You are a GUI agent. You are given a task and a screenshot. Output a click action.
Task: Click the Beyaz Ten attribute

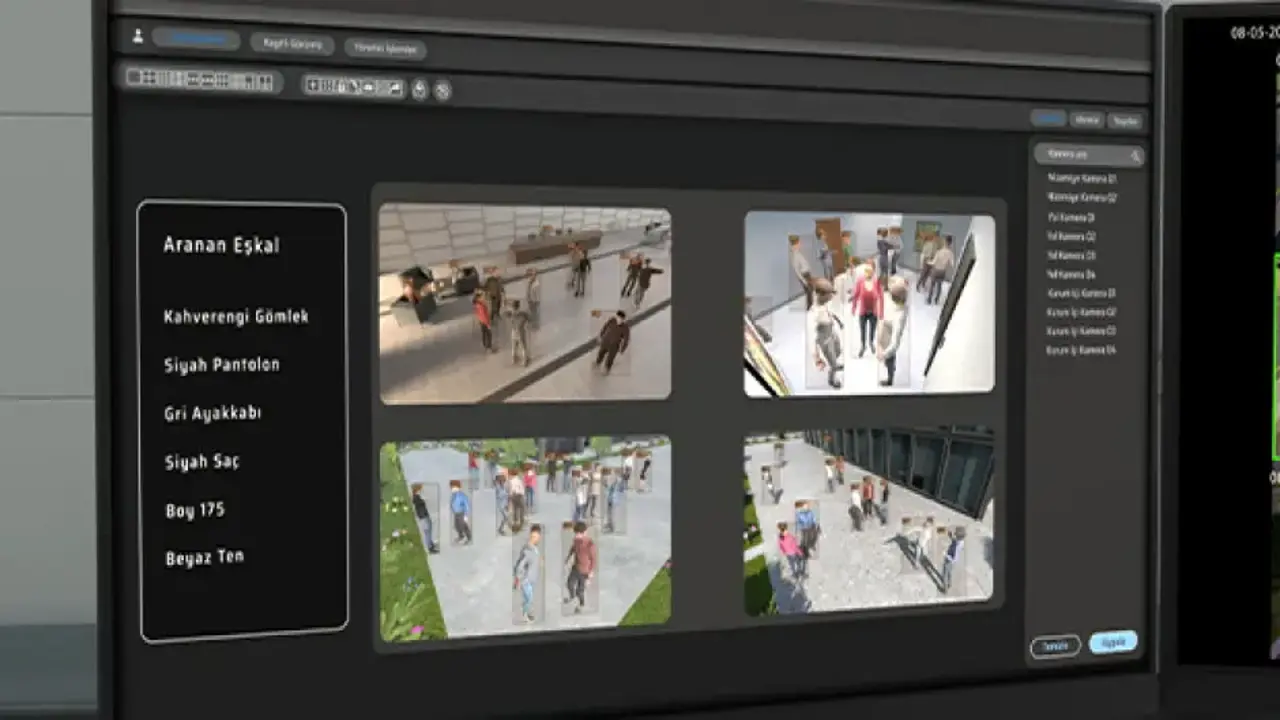[x=204, y=558]
